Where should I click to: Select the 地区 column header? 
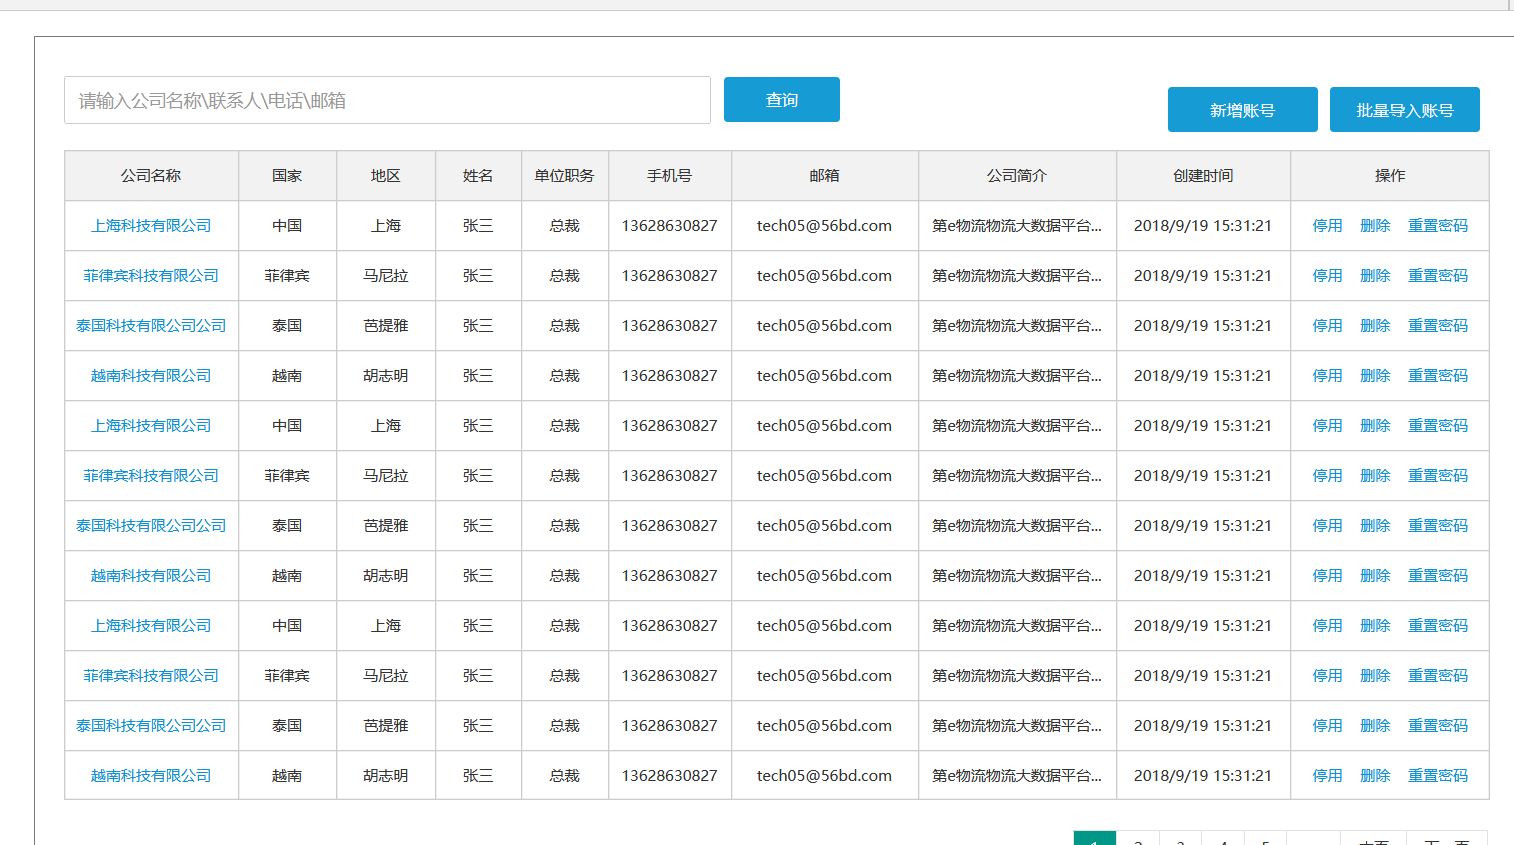(386, 176)
